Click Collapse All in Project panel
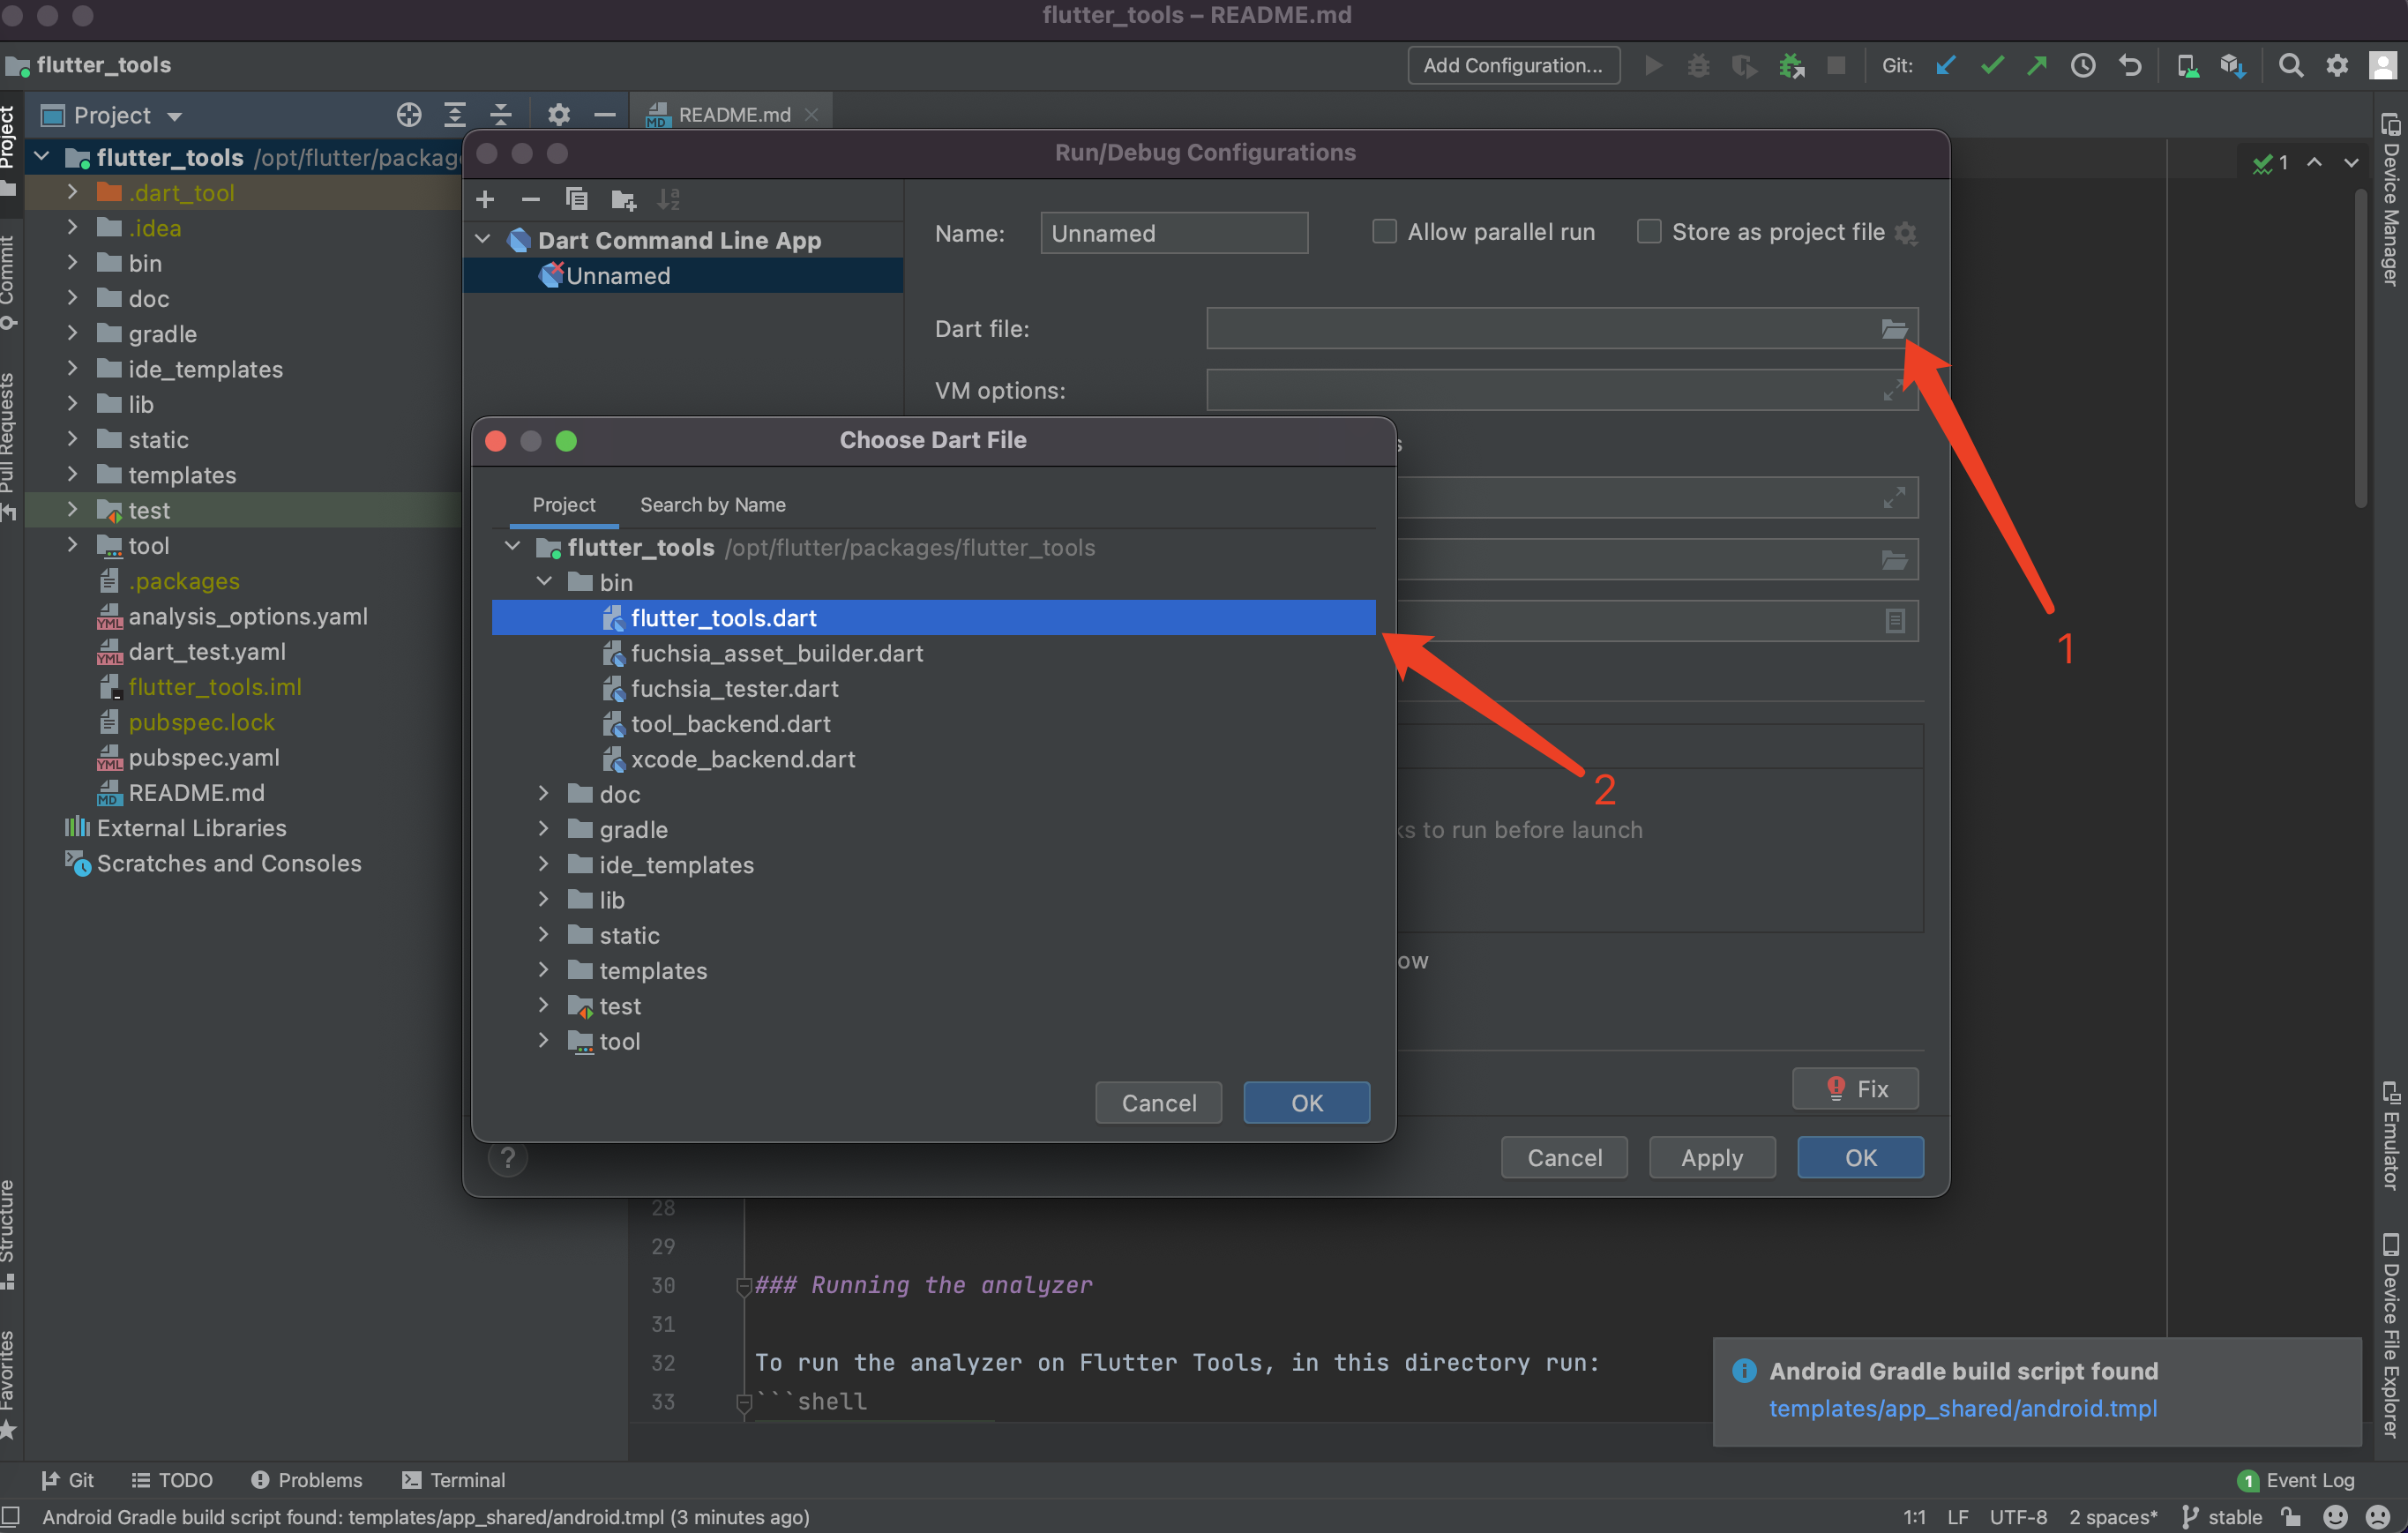Screen dimensions: 2408x1533 pos(500,115)
